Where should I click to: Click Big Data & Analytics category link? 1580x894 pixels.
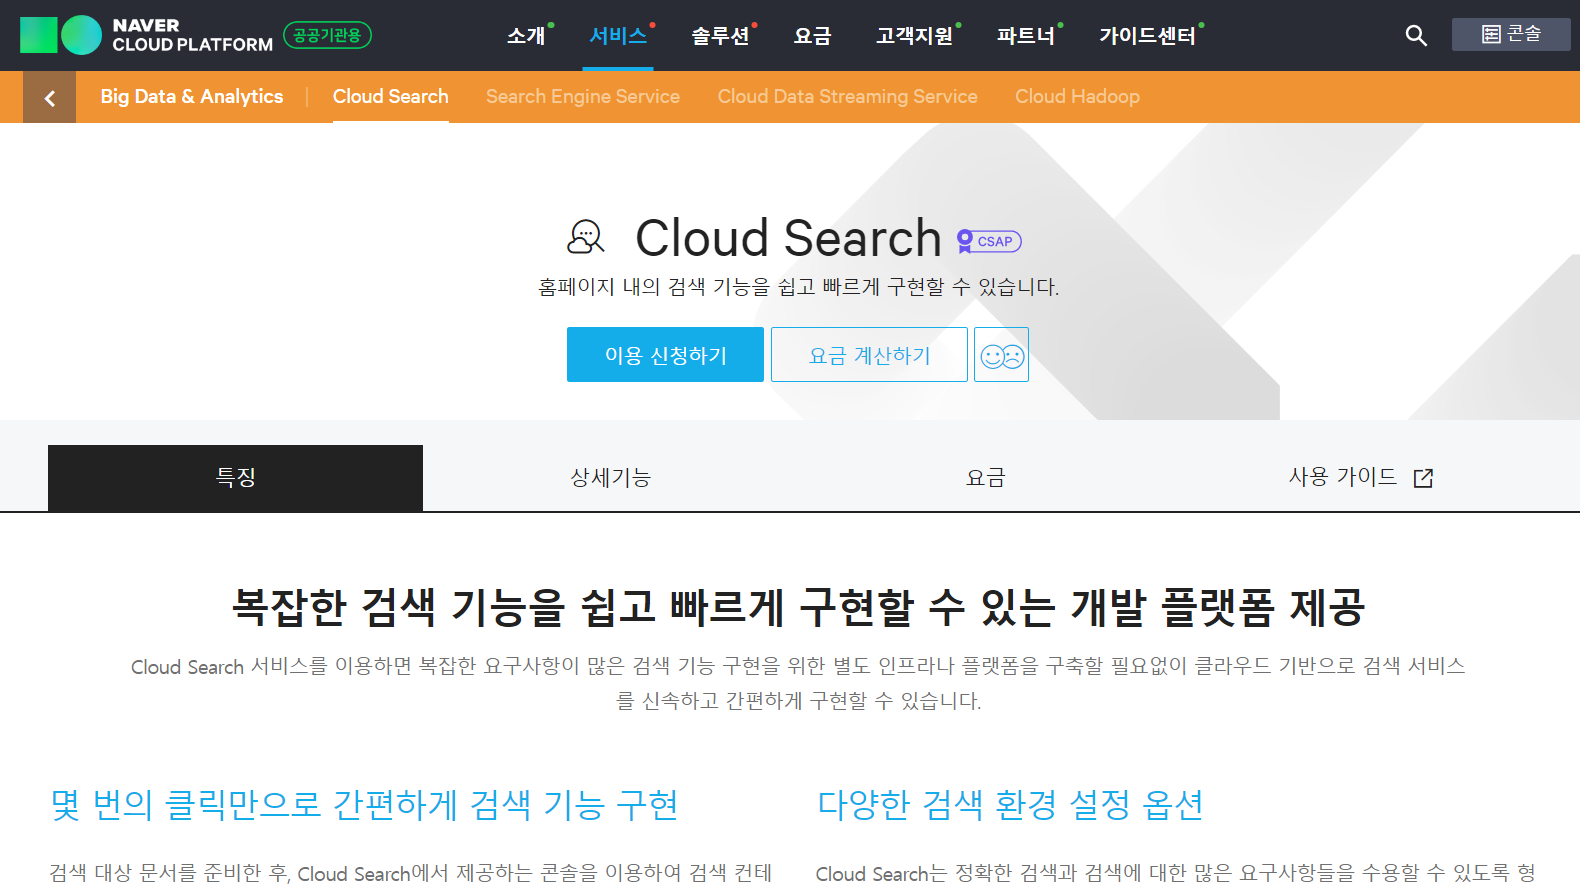click(192, 97)
